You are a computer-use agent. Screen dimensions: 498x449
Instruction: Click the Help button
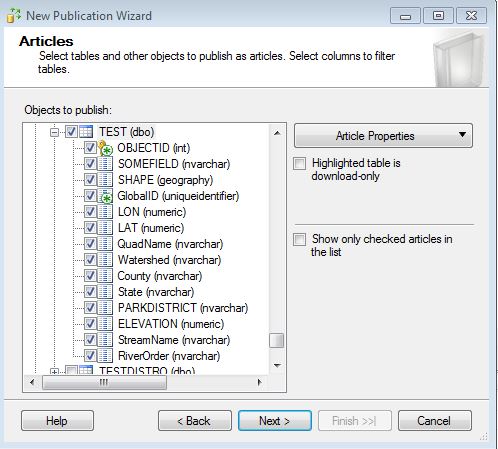point(57,421)
